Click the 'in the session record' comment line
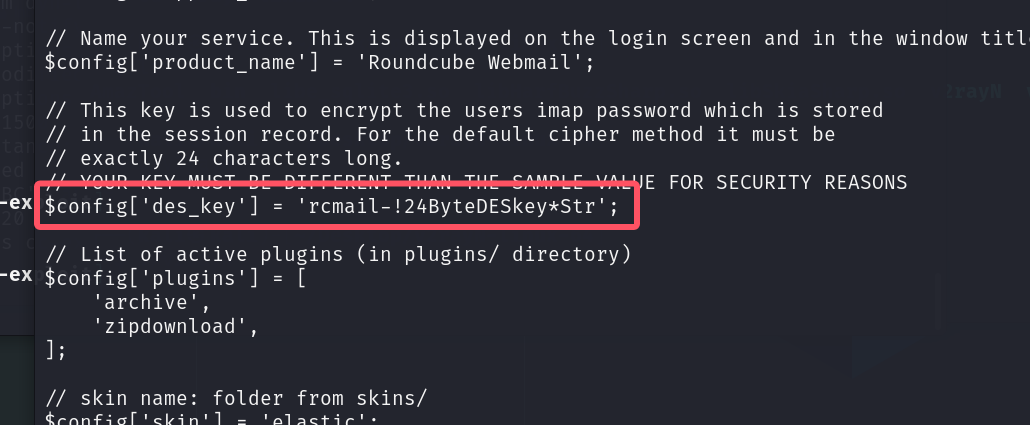 [x=439, y=135]
